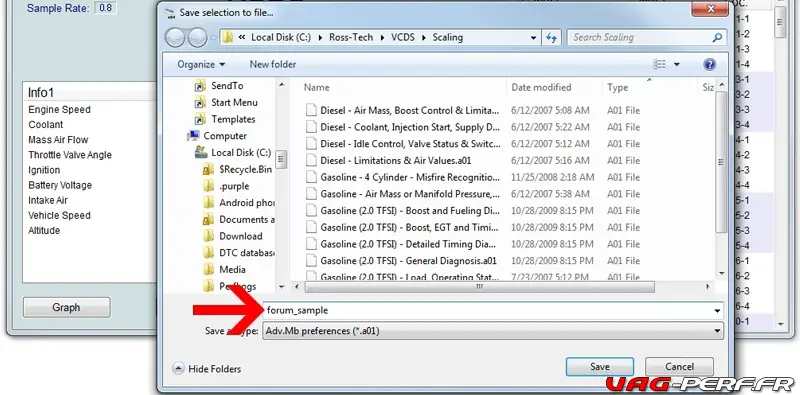This screenshot has width=800, height=395.
Task: Click the $Recycle.Bin locked folder icon
Action: [208, 169]
